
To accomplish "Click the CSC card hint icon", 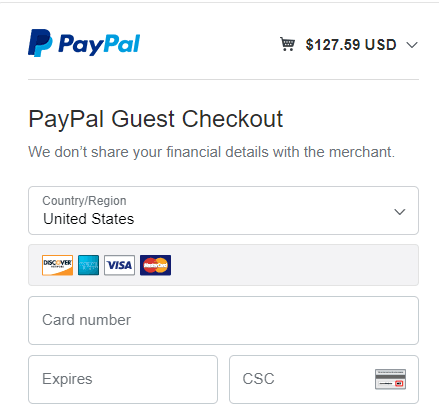I will [390, 379].
